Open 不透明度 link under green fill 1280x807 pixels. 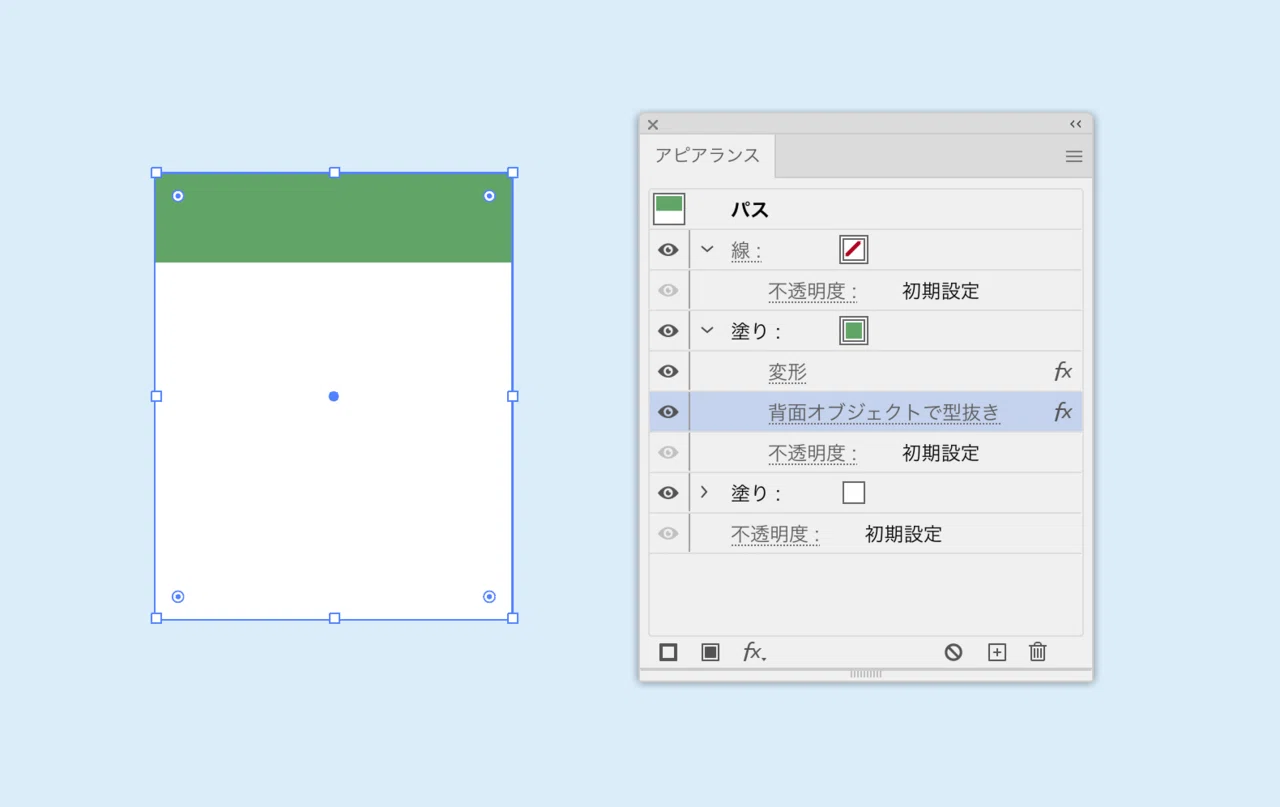coord(813,454)
